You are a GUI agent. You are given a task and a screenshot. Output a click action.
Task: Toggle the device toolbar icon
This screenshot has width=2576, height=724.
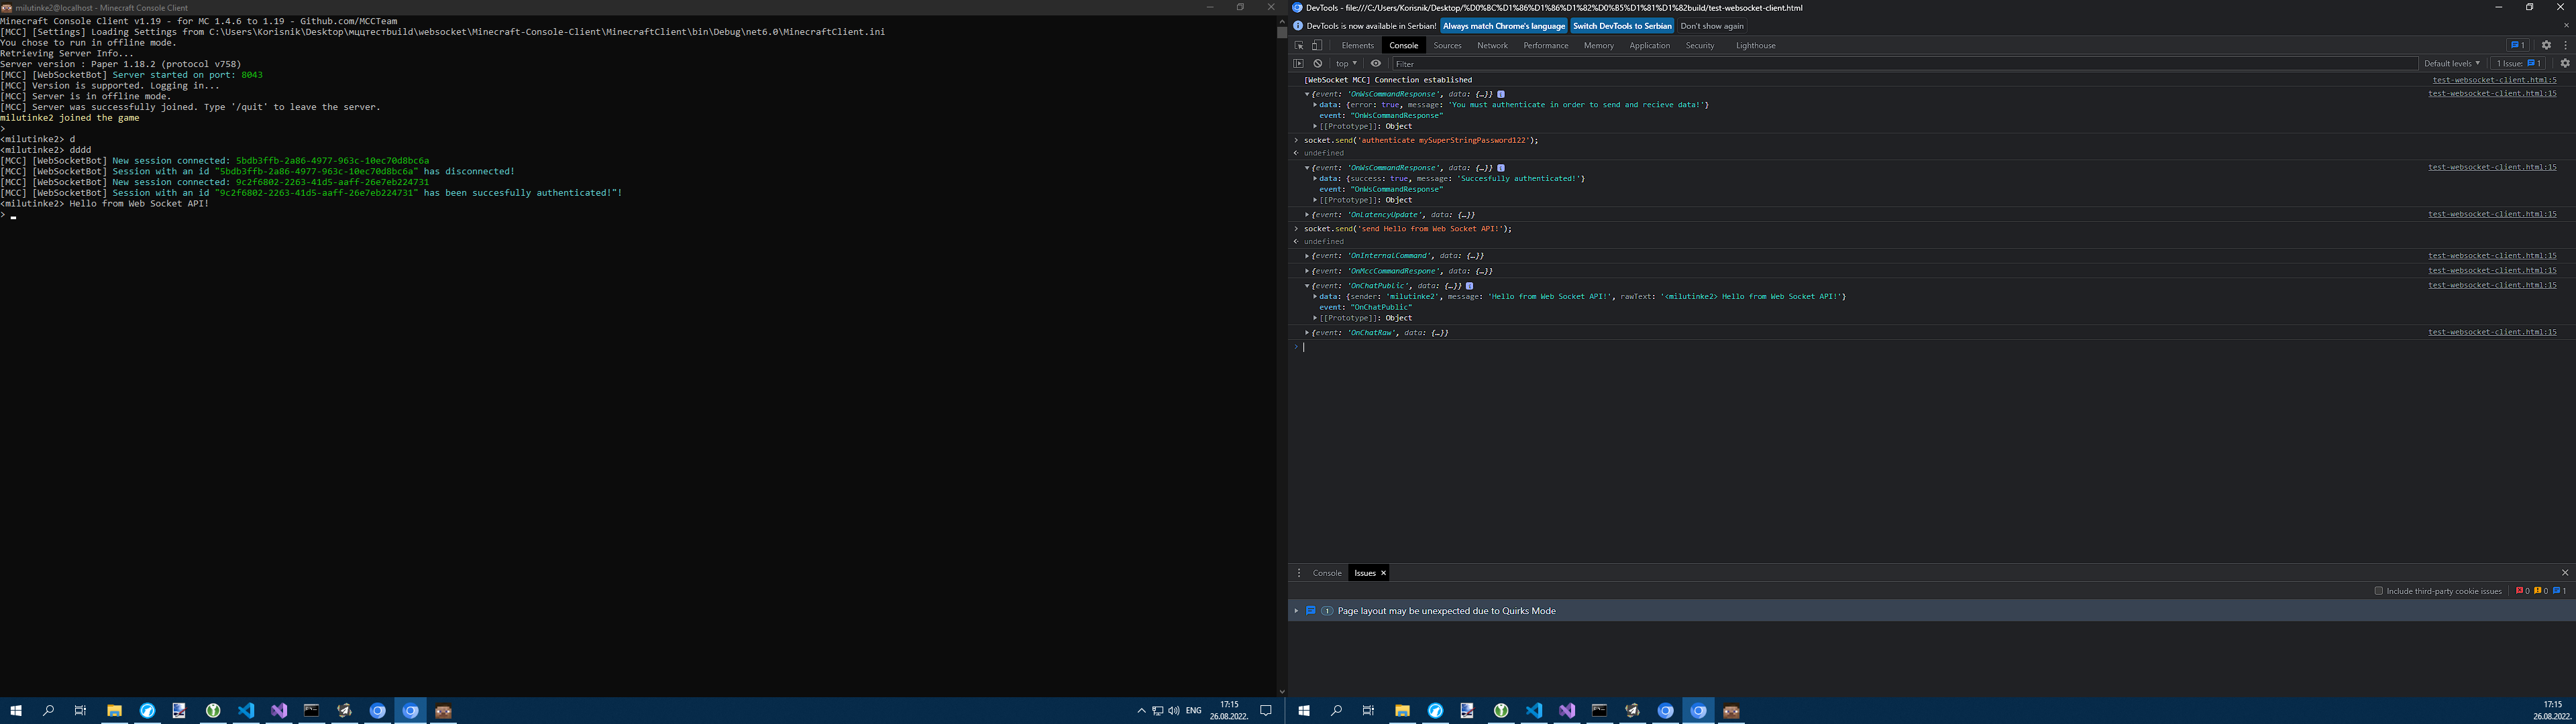[x=1317, y=45]
